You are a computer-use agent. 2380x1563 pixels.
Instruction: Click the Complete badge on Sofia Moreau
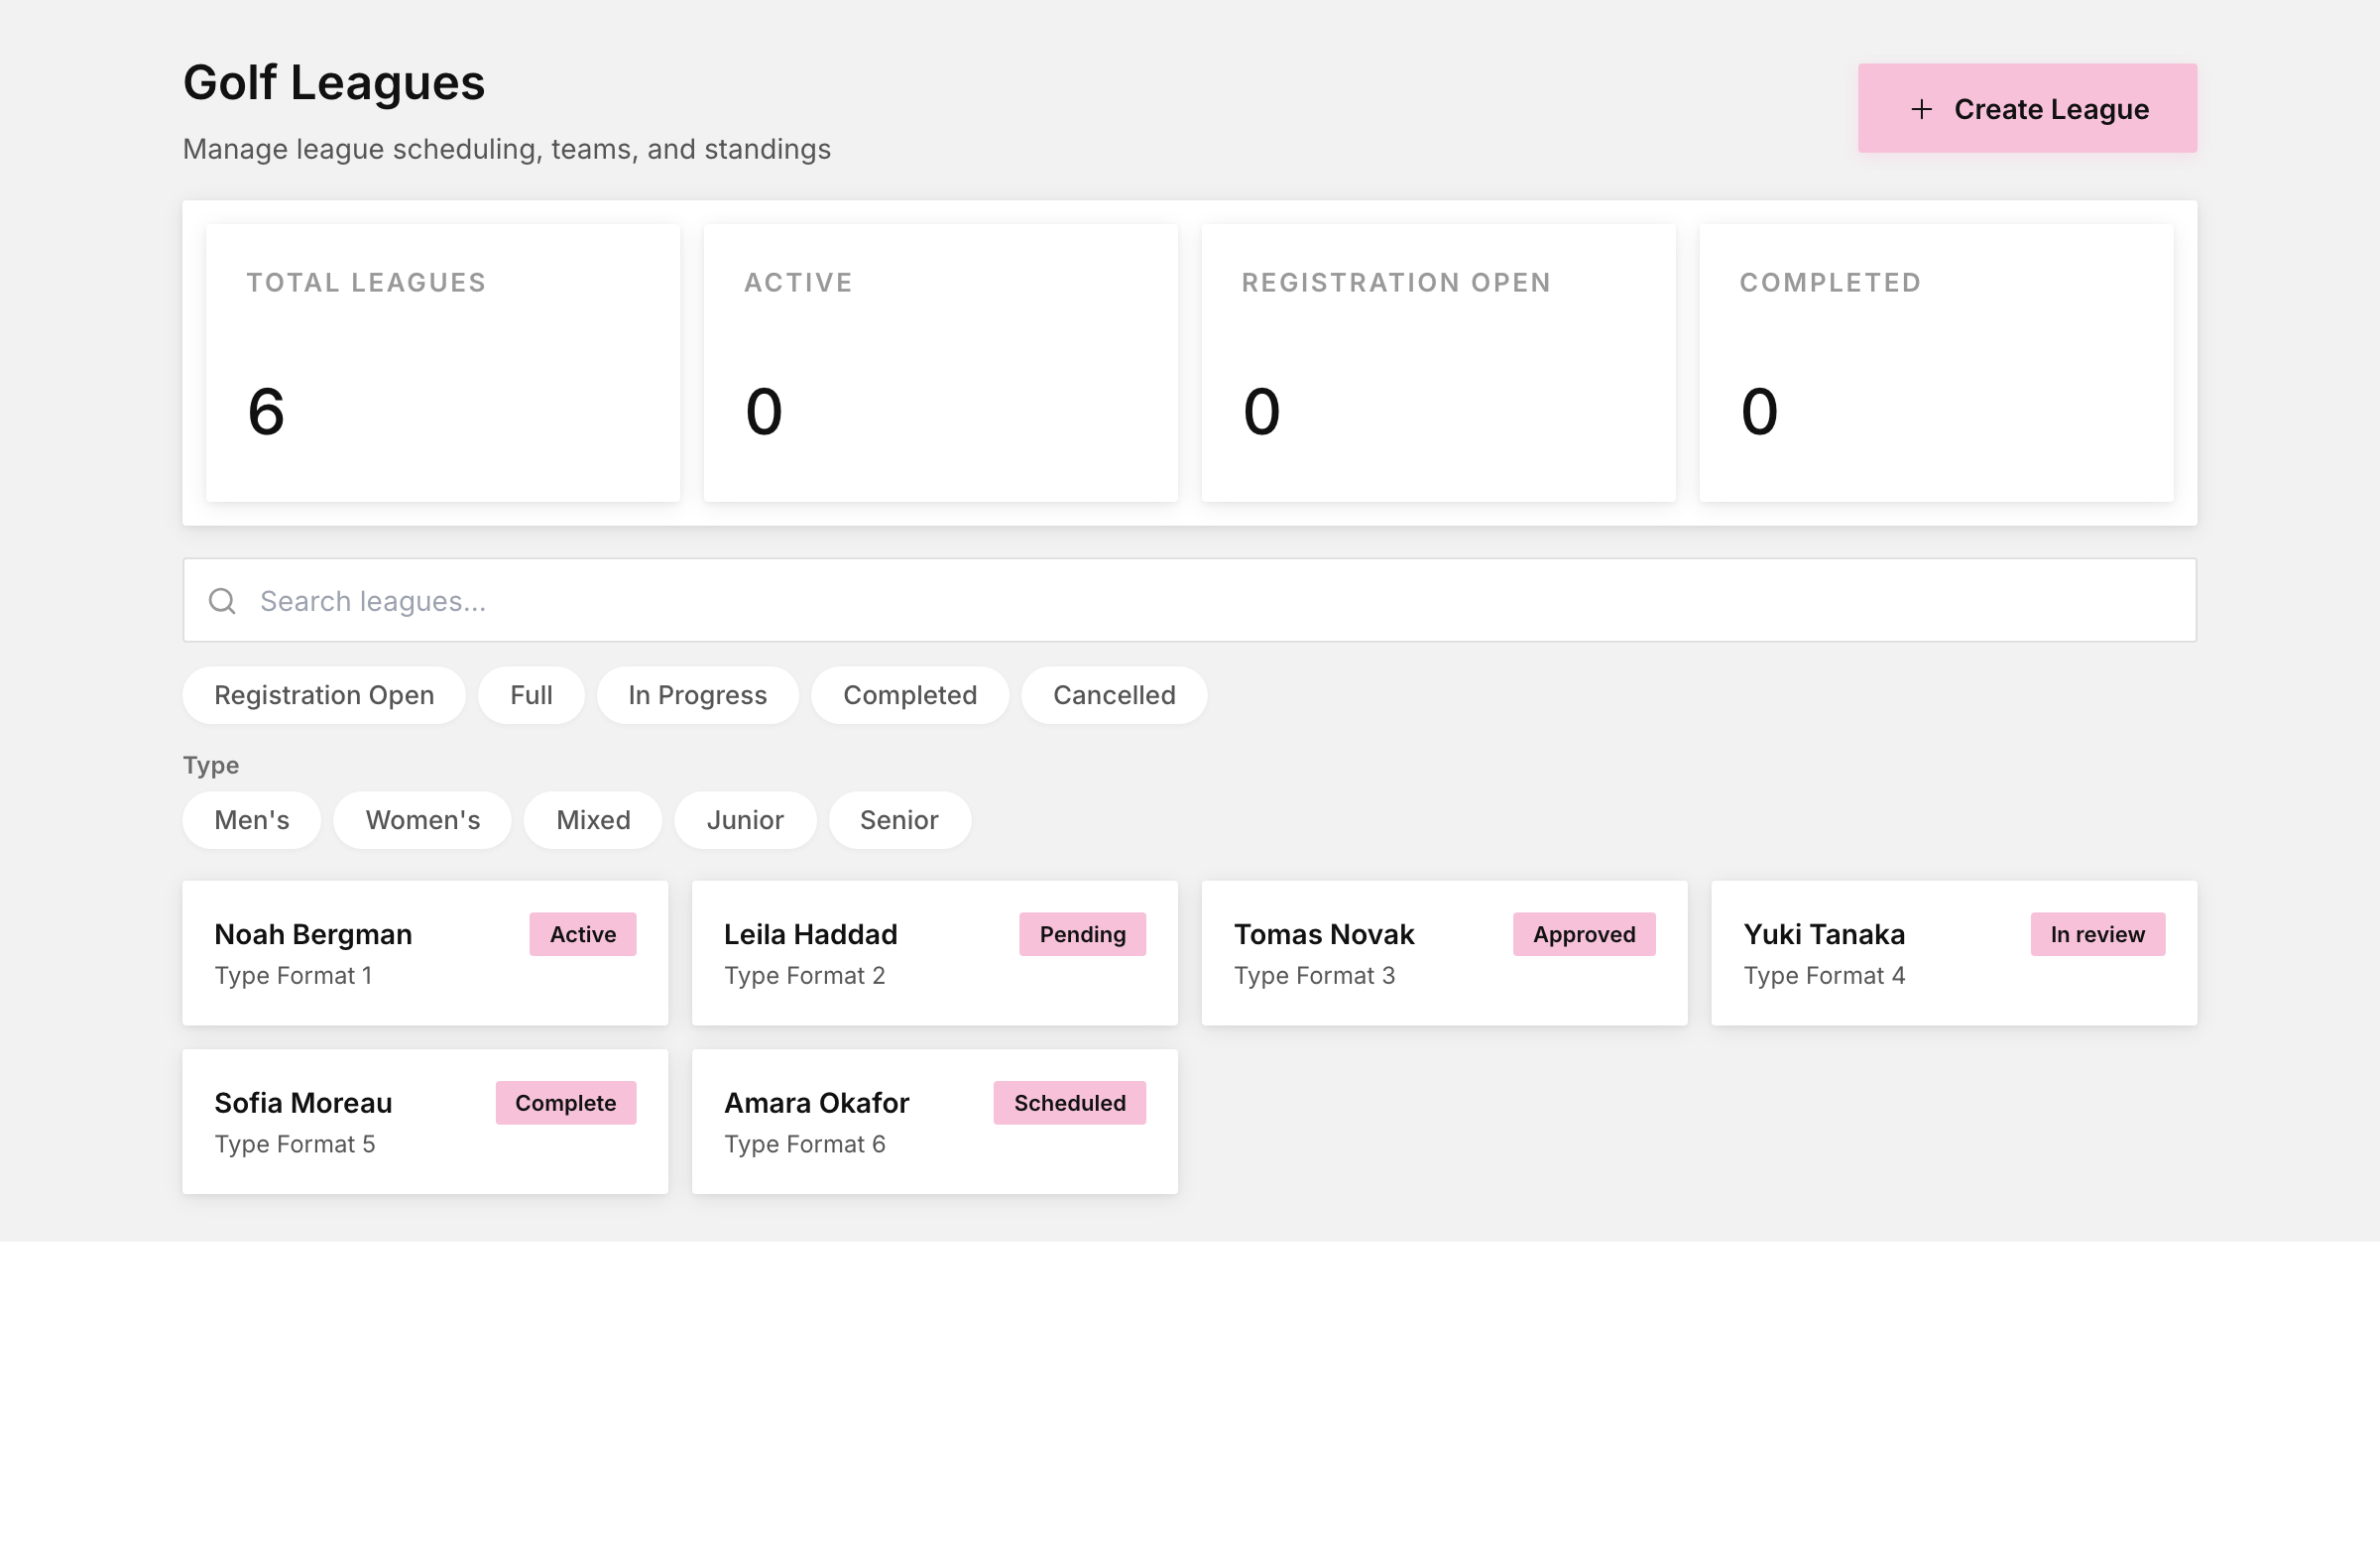tap(566, 1103)
